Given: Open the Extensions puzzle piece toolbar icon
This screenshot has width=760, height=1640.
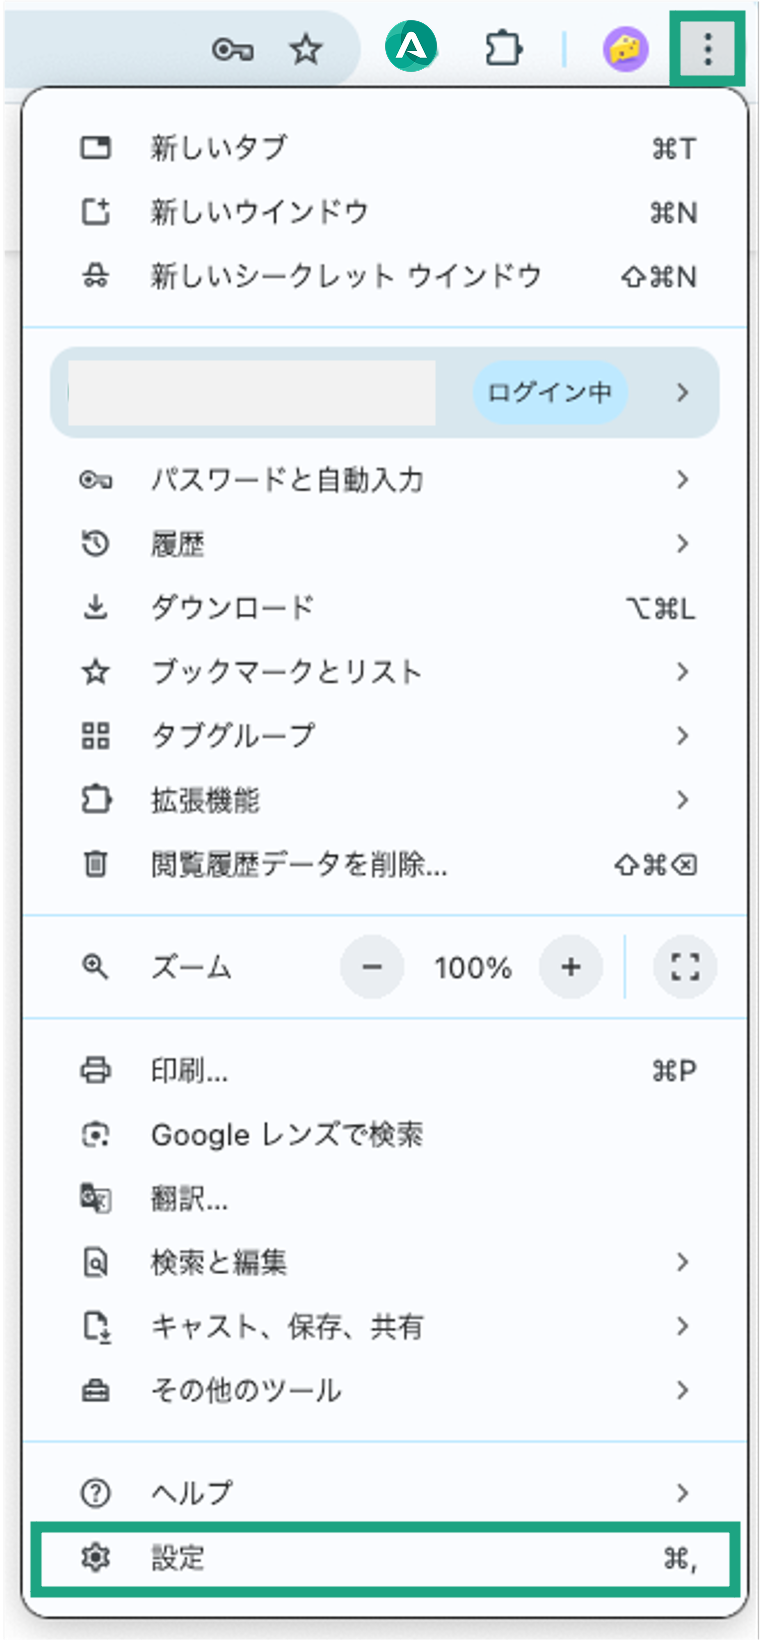Looking at the screenshot, I should click(x=503, y=48).
